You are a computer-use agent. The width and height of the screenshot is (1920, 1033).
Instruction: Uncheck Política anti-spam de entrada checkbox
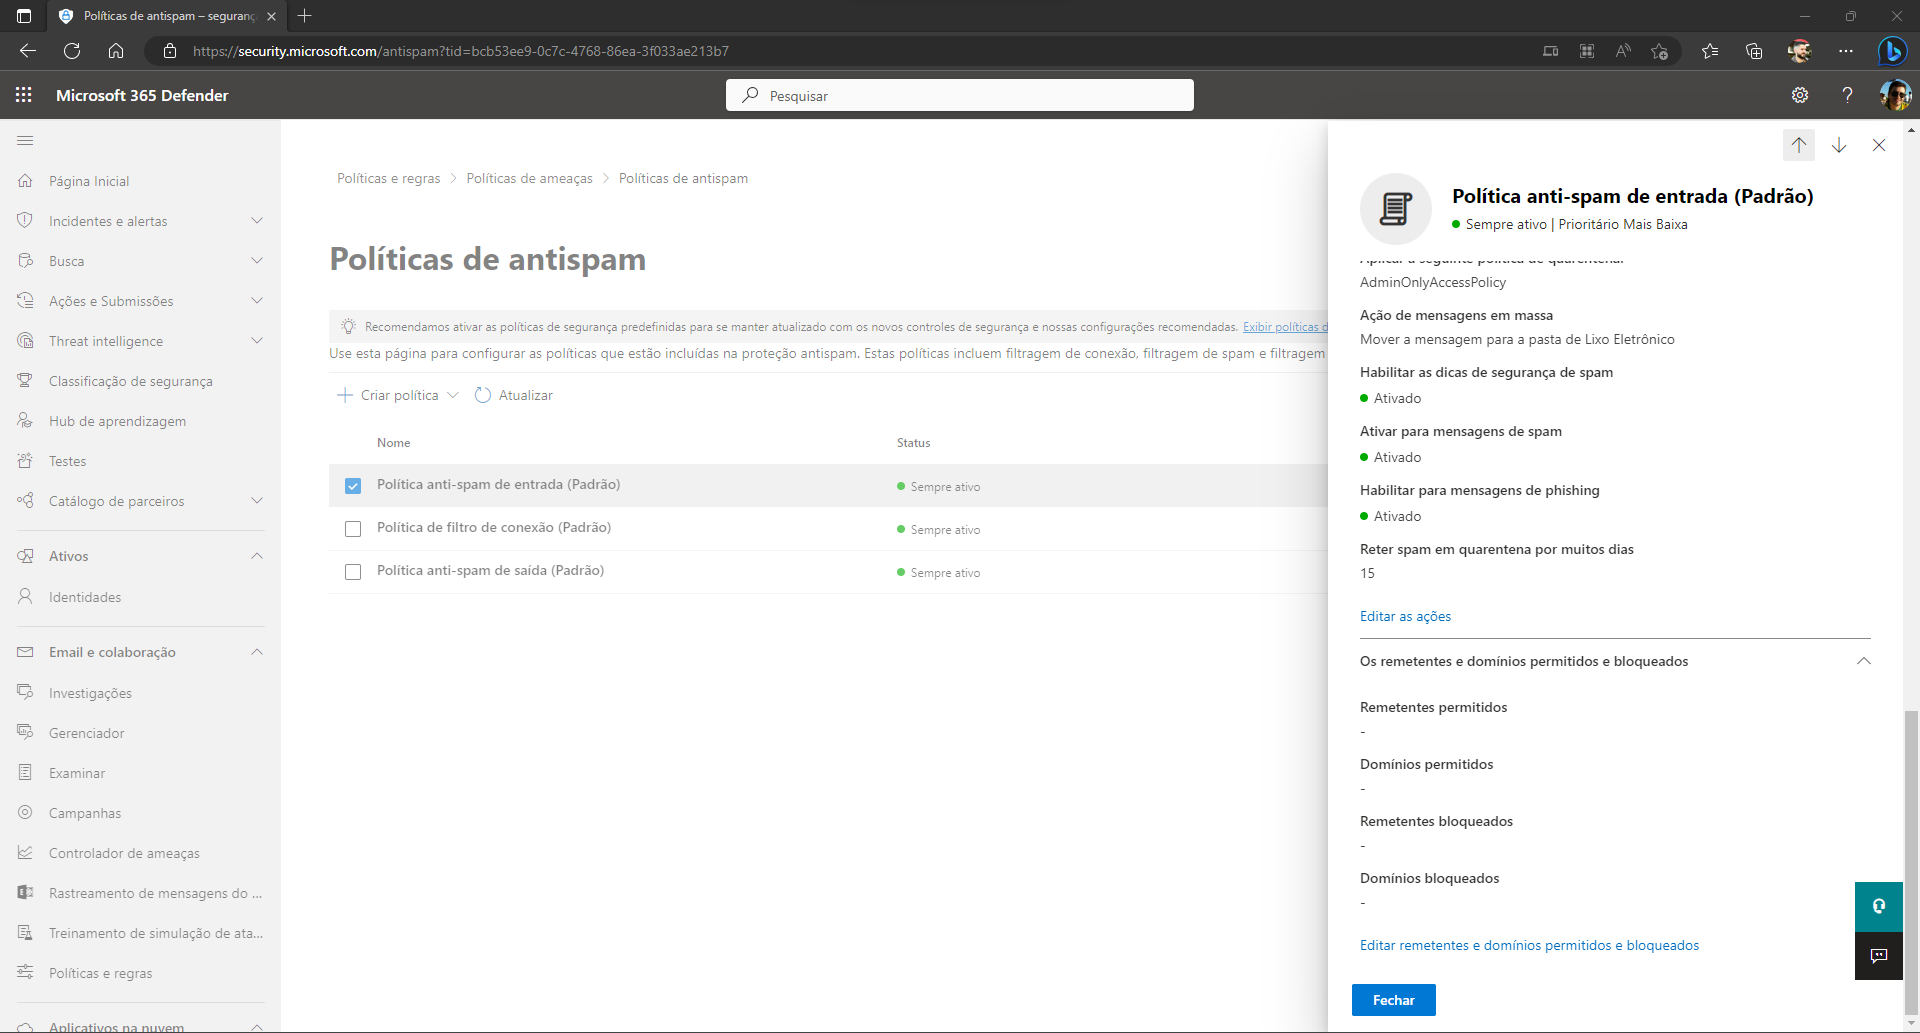tap(353, 486)
